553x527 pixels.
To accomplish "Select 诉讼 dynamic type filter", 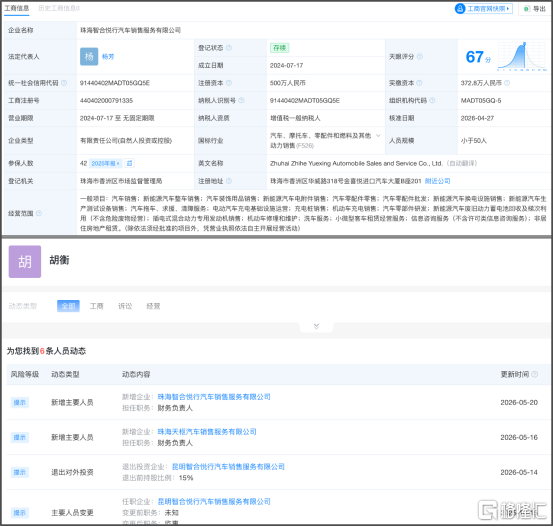I will pos(125,306).
